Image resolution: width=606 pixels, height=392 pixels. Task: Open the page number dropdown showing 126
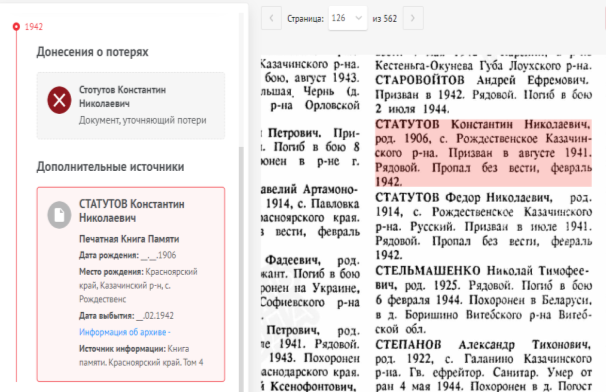[347, 18]
